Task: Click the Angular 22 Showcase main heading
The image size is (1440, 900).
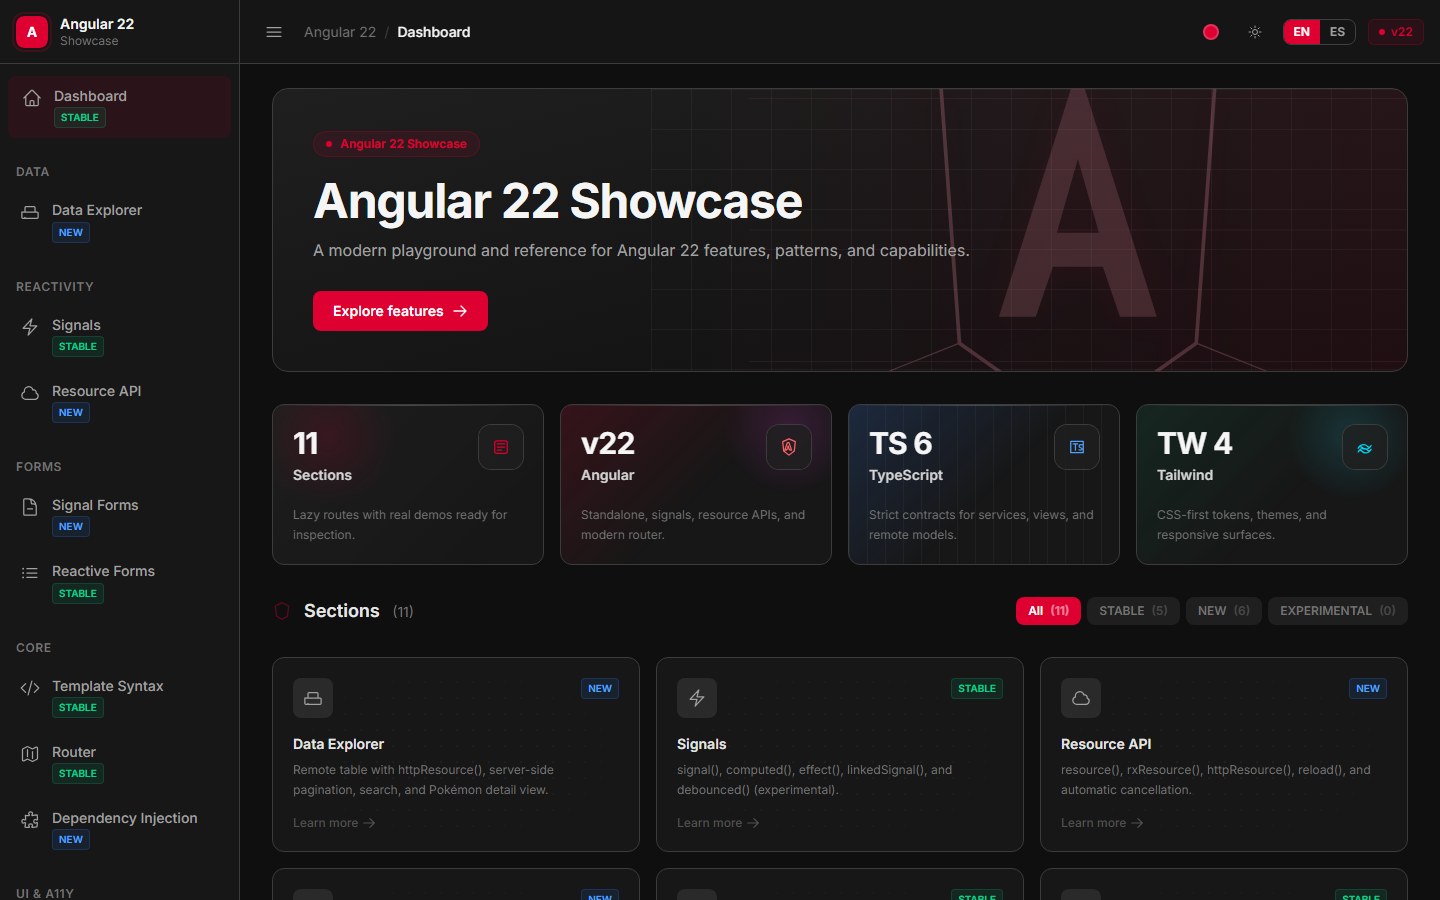Action: point(558,201)
